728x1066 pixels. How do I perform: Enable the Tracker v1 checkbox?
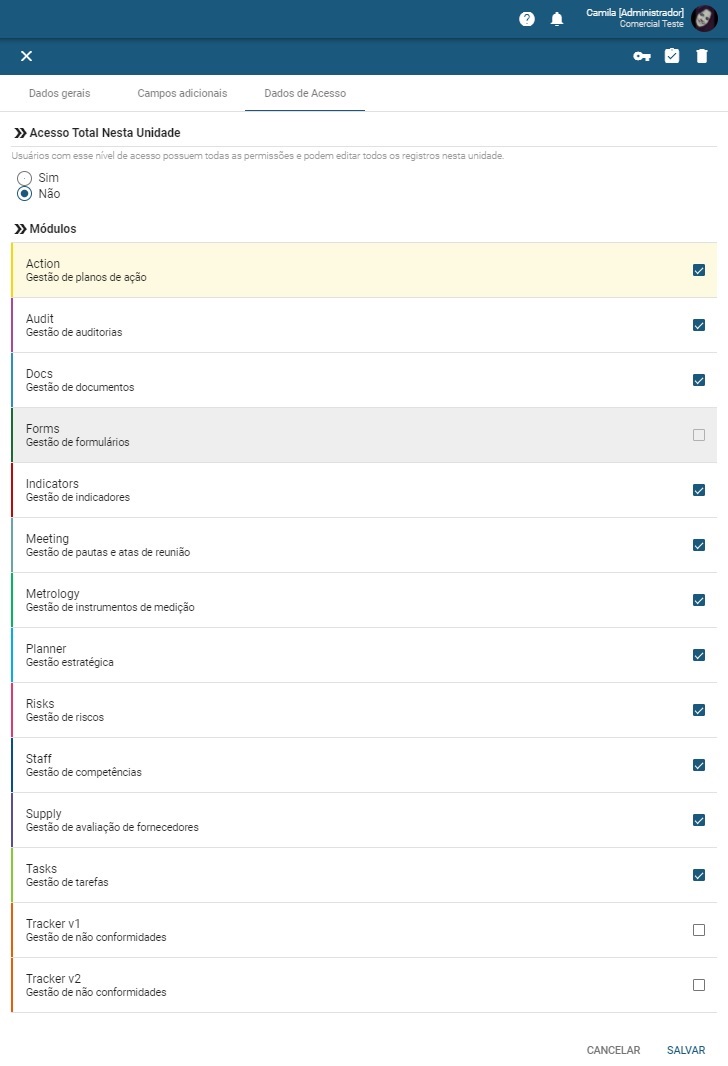coord(699,930)
